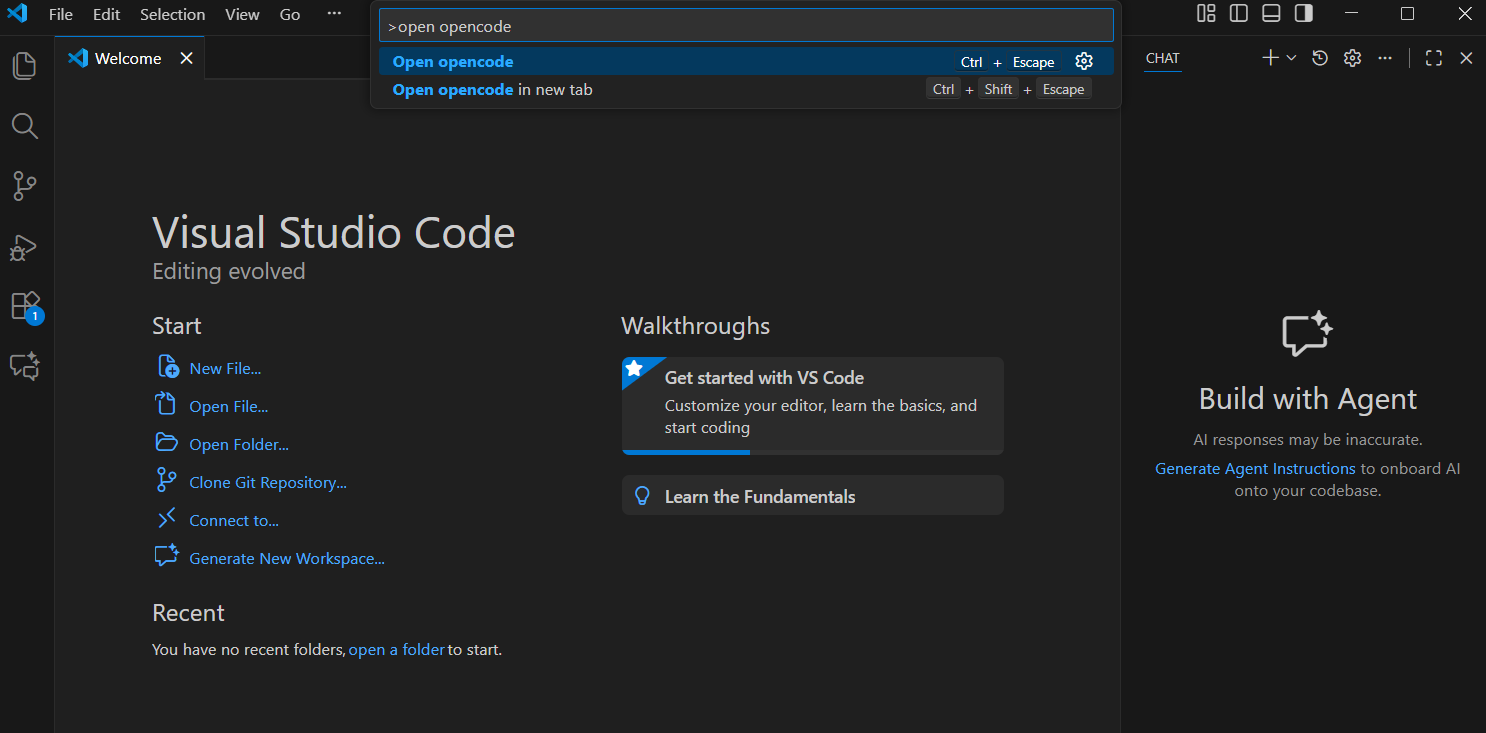Open the File menu

click(x=61, y=14)
